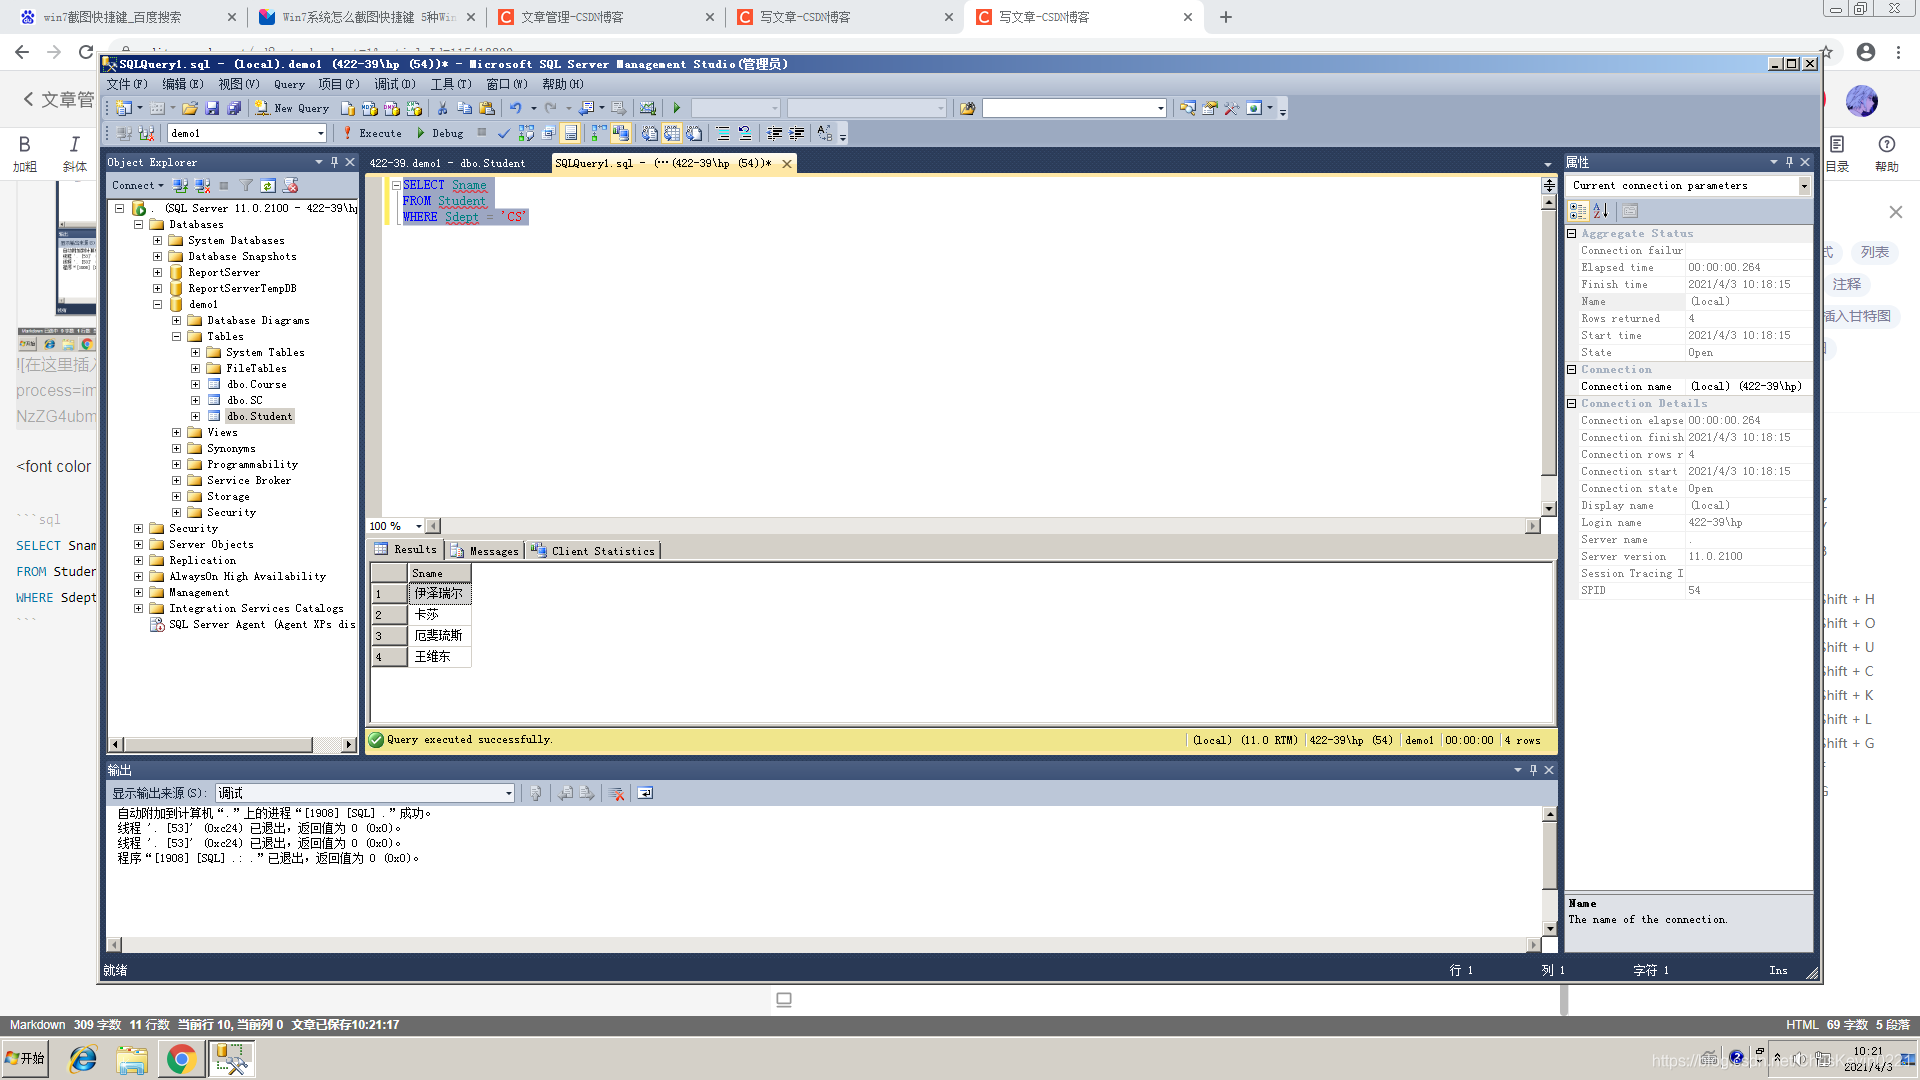Switch to 422-39.demo1 - dbo.Student tab
Screen dimensions: 1920x1080
click(x=447, y=163)
